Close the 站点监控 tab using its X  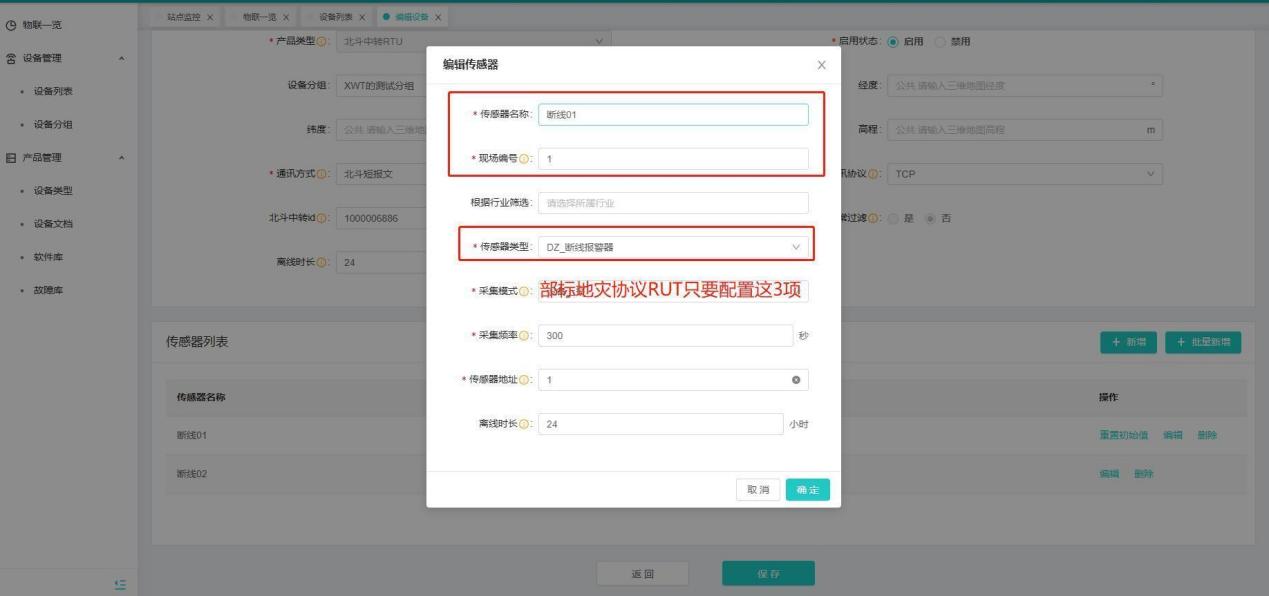coord(209,18)
